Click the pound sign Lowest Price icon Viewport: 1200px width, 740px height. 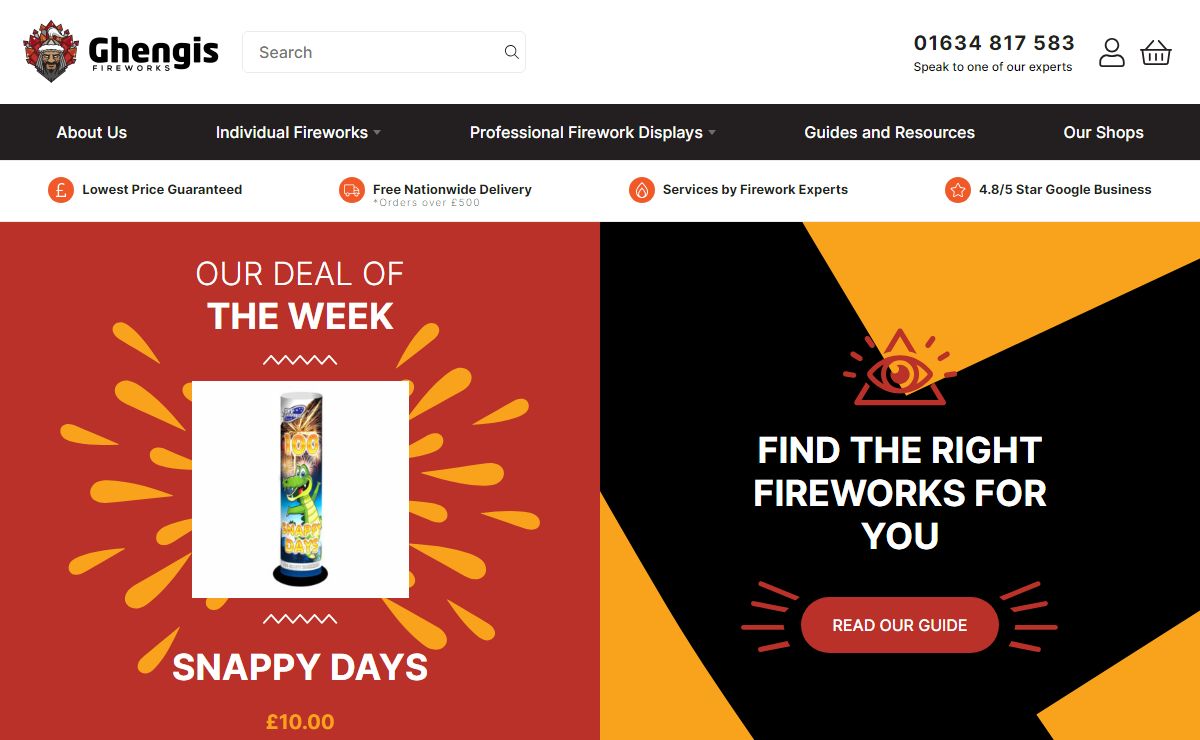[61, 189]
